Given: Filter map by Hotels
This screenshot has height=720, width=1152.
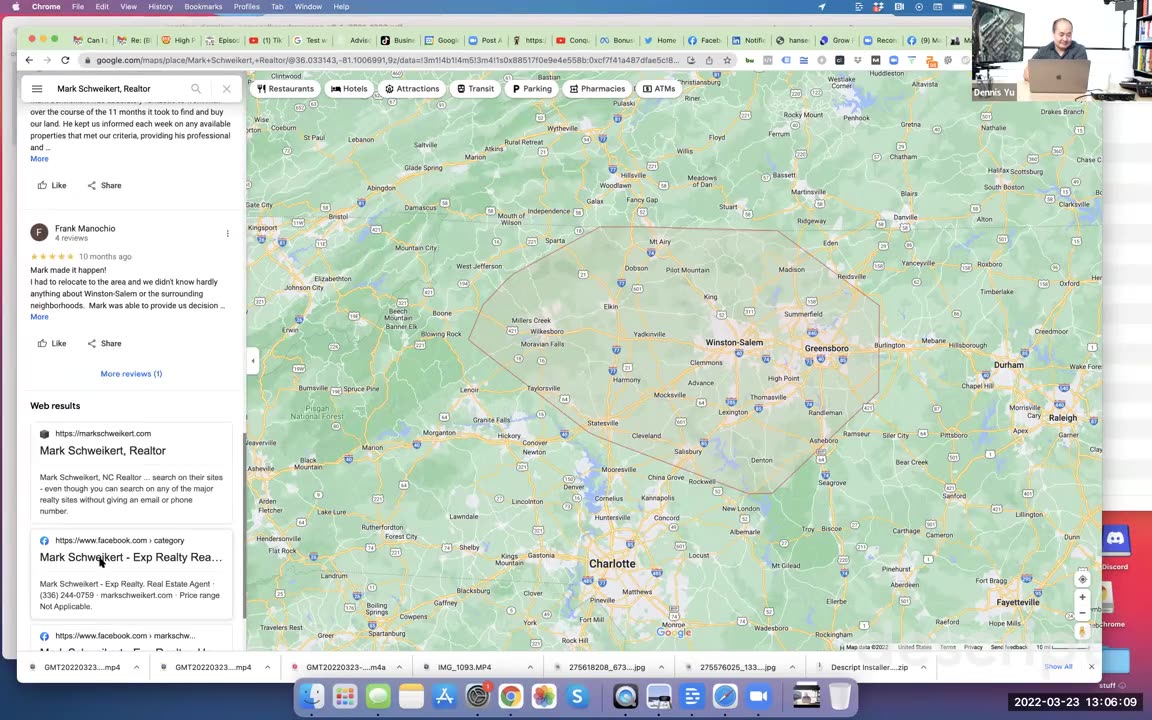Looking at the screenshot, I should coord(349,89).
